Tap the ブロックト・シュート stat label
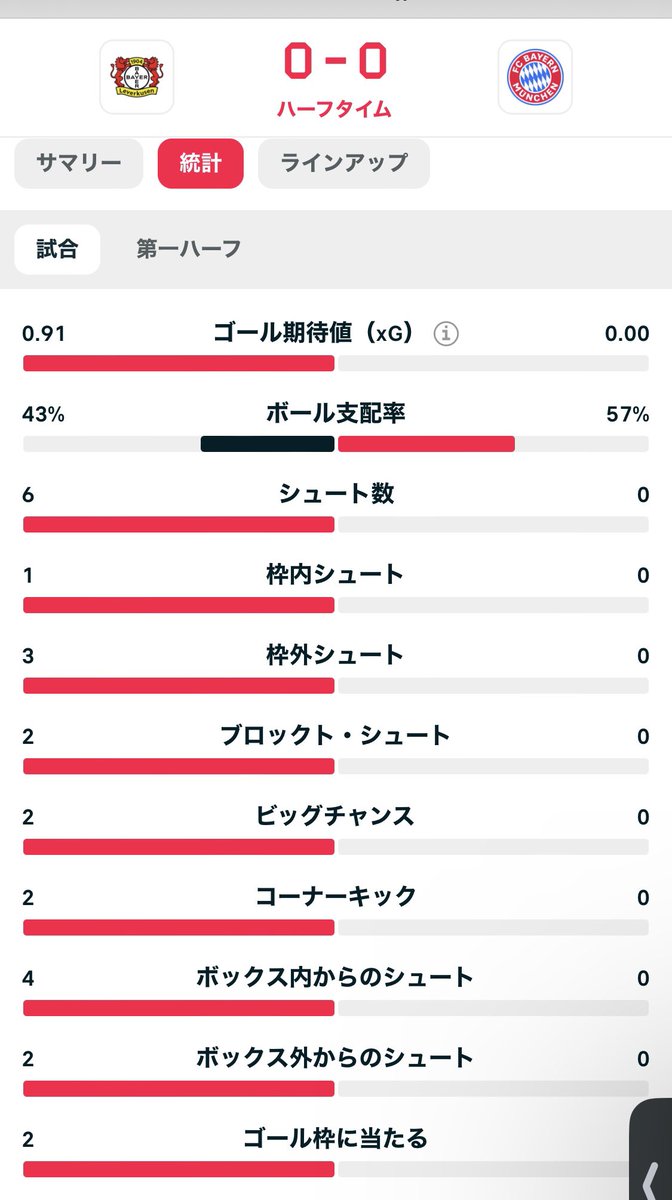Viewport: 672px width, 1200px height. [336, 736]
